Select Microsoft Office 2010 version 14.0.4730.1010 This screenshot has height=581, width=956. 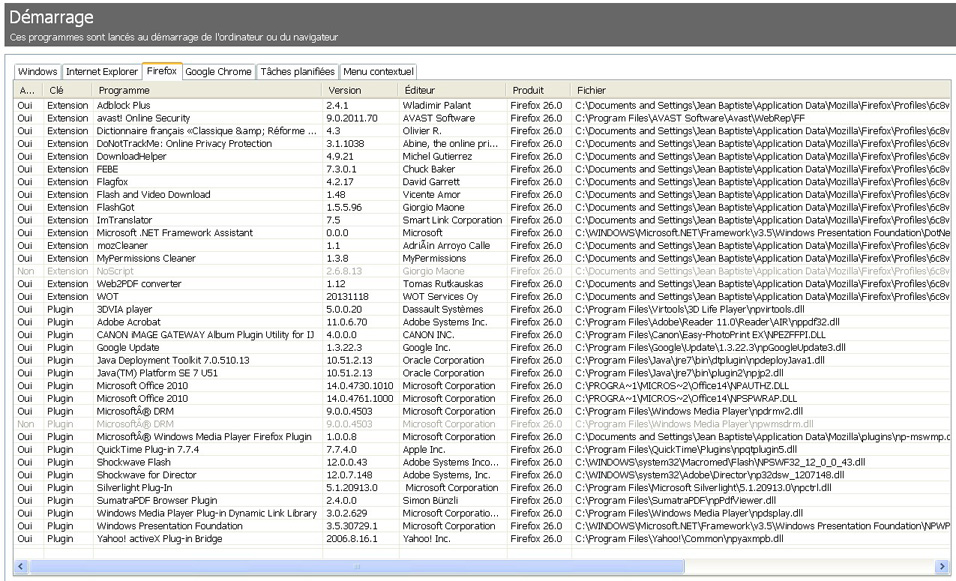(x=482, y=386)
